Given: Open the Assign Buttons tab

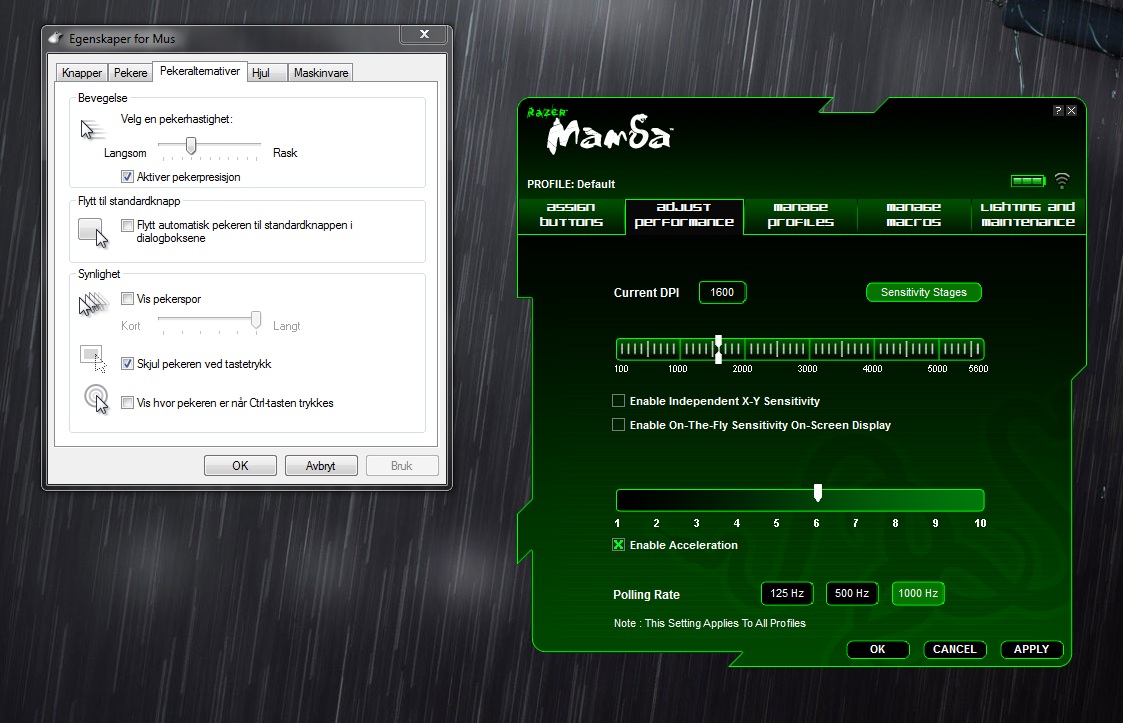Looking at the screenshot, I should [571, 215].
